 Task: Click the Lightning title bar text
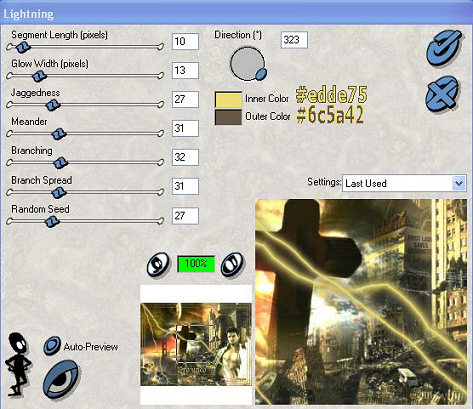pyautogui.click(x=28, y=14)
